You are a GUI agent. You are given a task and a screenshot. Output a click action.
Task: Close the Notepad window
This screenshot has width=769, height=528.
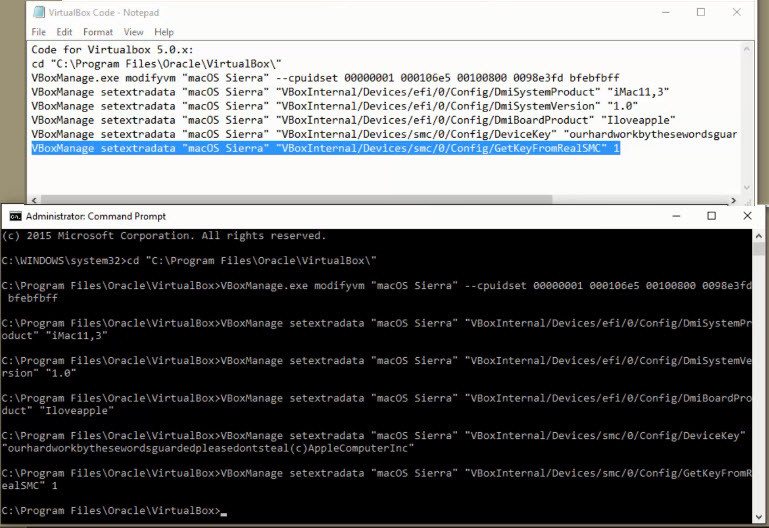737,12
